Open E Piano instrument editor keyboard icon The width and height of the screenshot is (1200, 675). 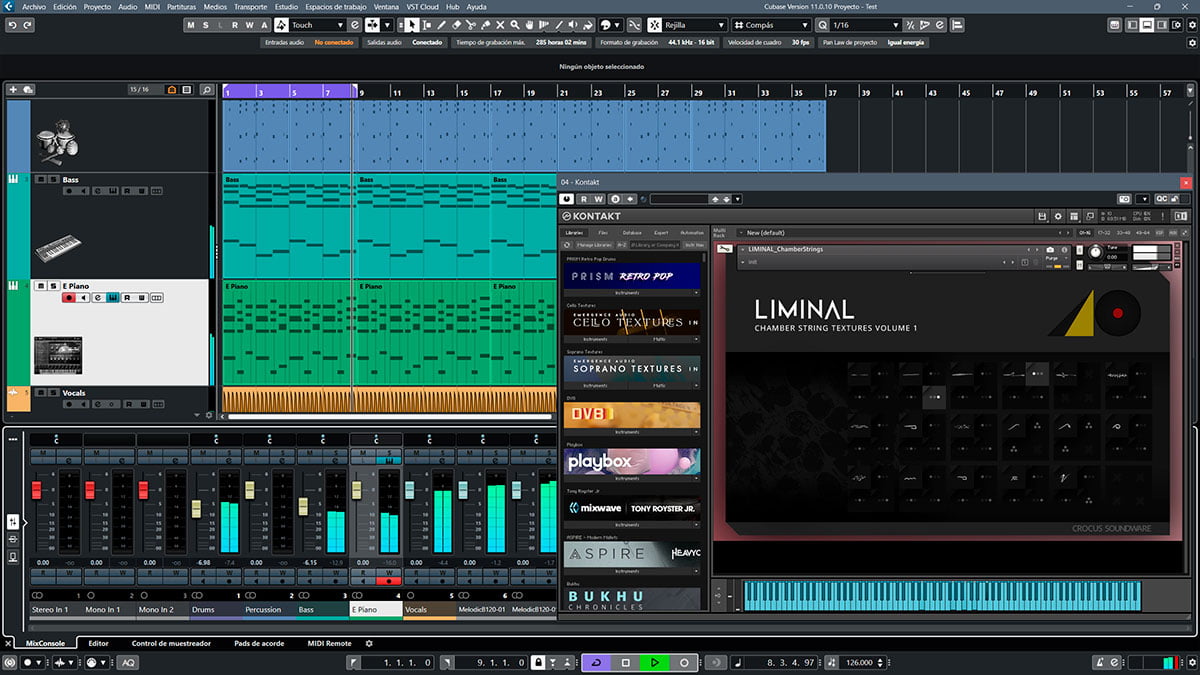click(113, 297)
